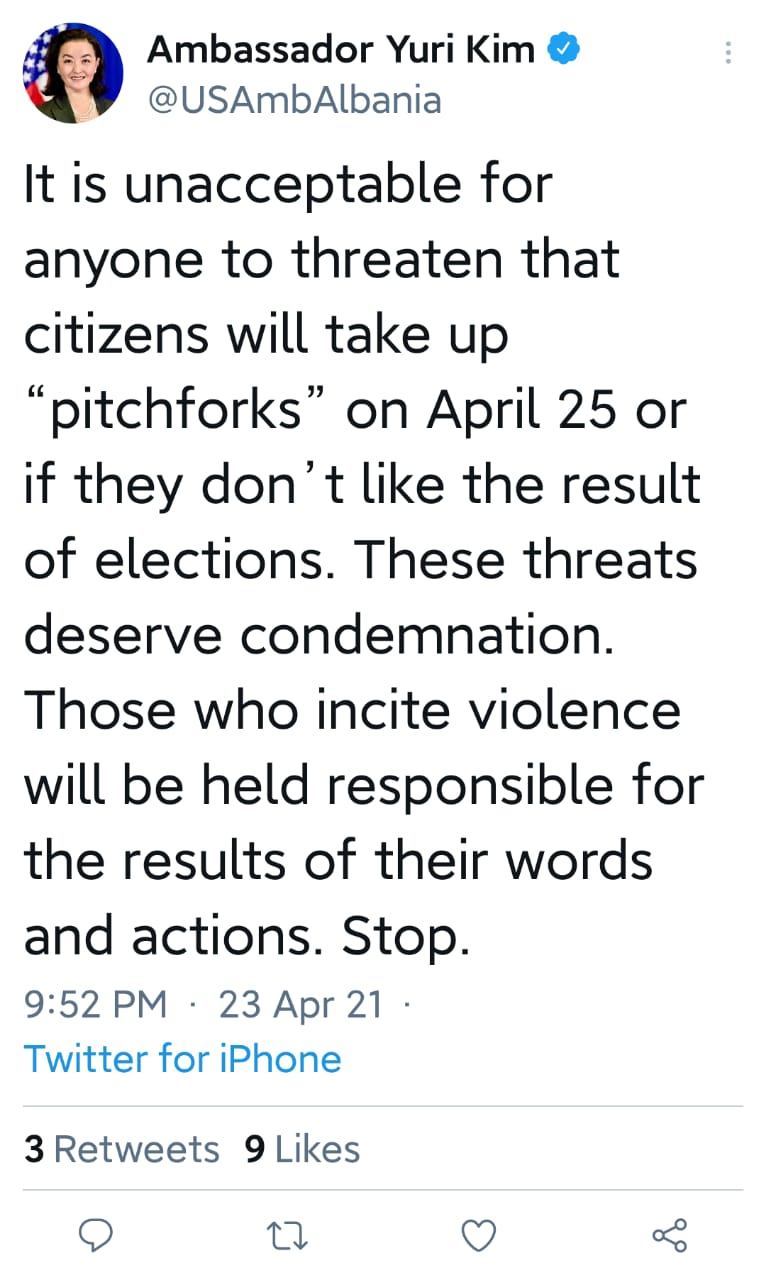Click the 9:52 PM timestamp
766x1280 pixels.
coord(96,1004)
